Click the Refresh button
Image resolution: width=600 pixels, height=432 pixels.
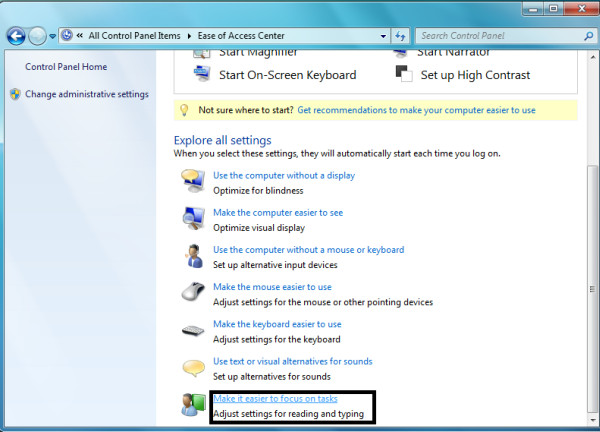pos(400,36)
